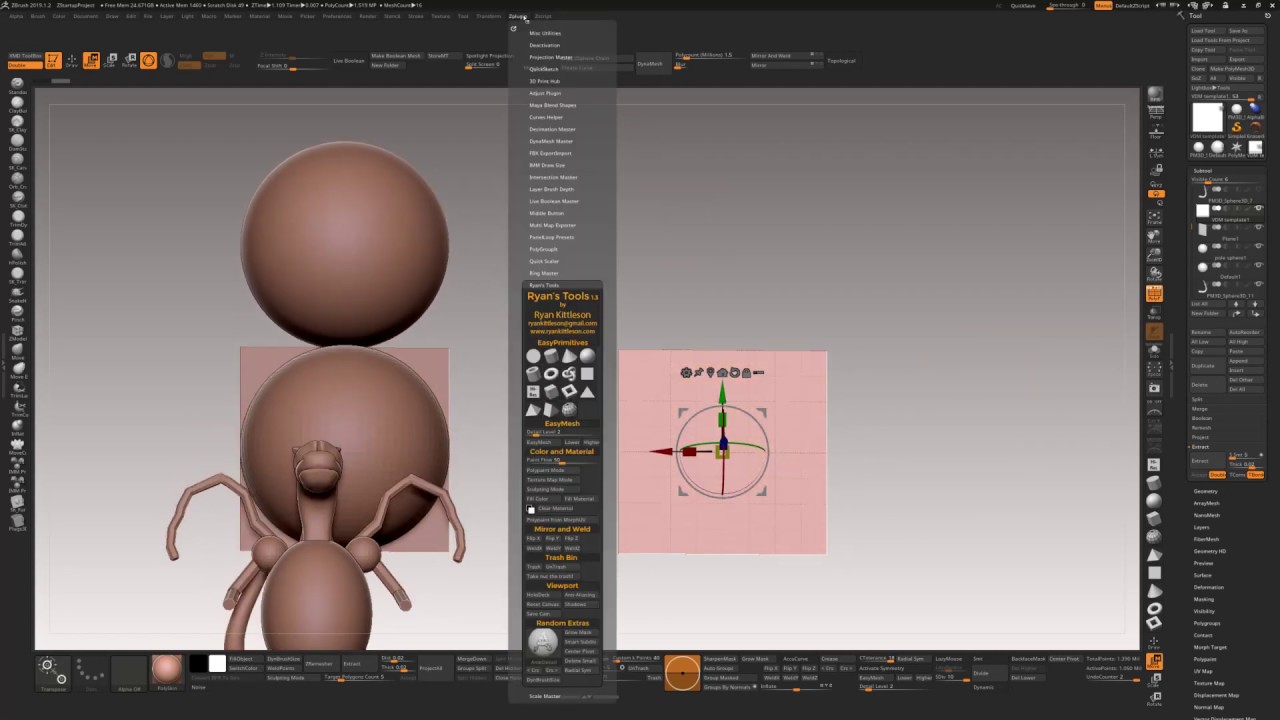Open the Transform menu
1280x720 pixels.
[x=488, y=16]
